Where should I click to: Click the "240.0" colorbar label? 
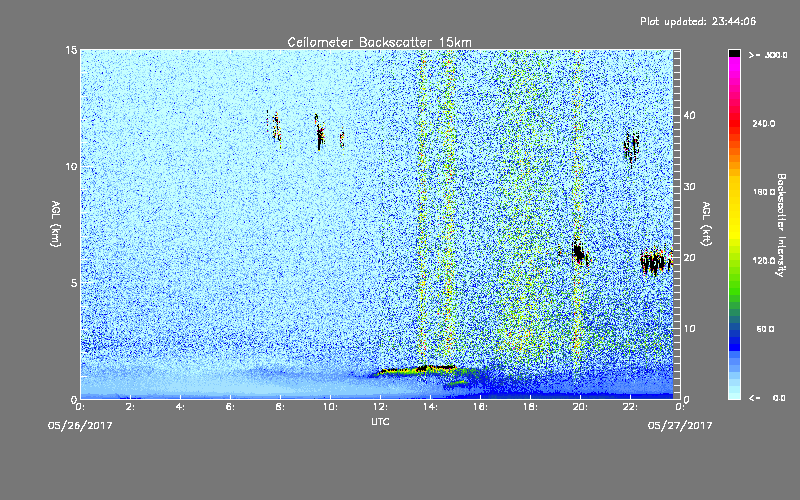coord(764,123)
